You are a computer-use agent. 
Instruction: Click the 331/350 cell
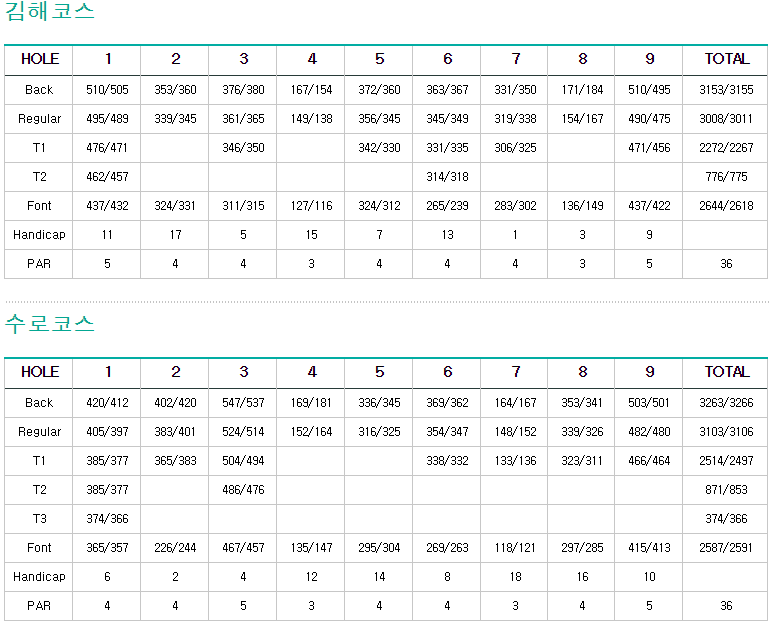coord(515,90)
